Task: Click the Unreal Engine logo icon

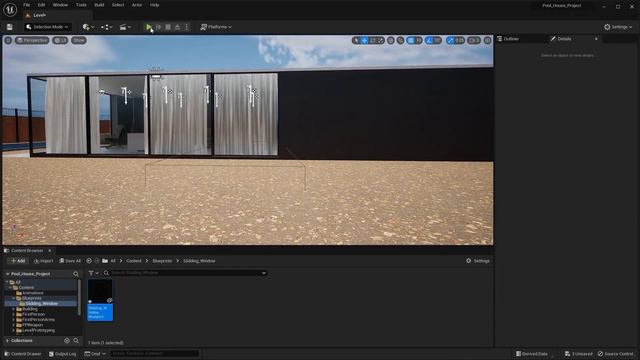Action: [10, 9]
